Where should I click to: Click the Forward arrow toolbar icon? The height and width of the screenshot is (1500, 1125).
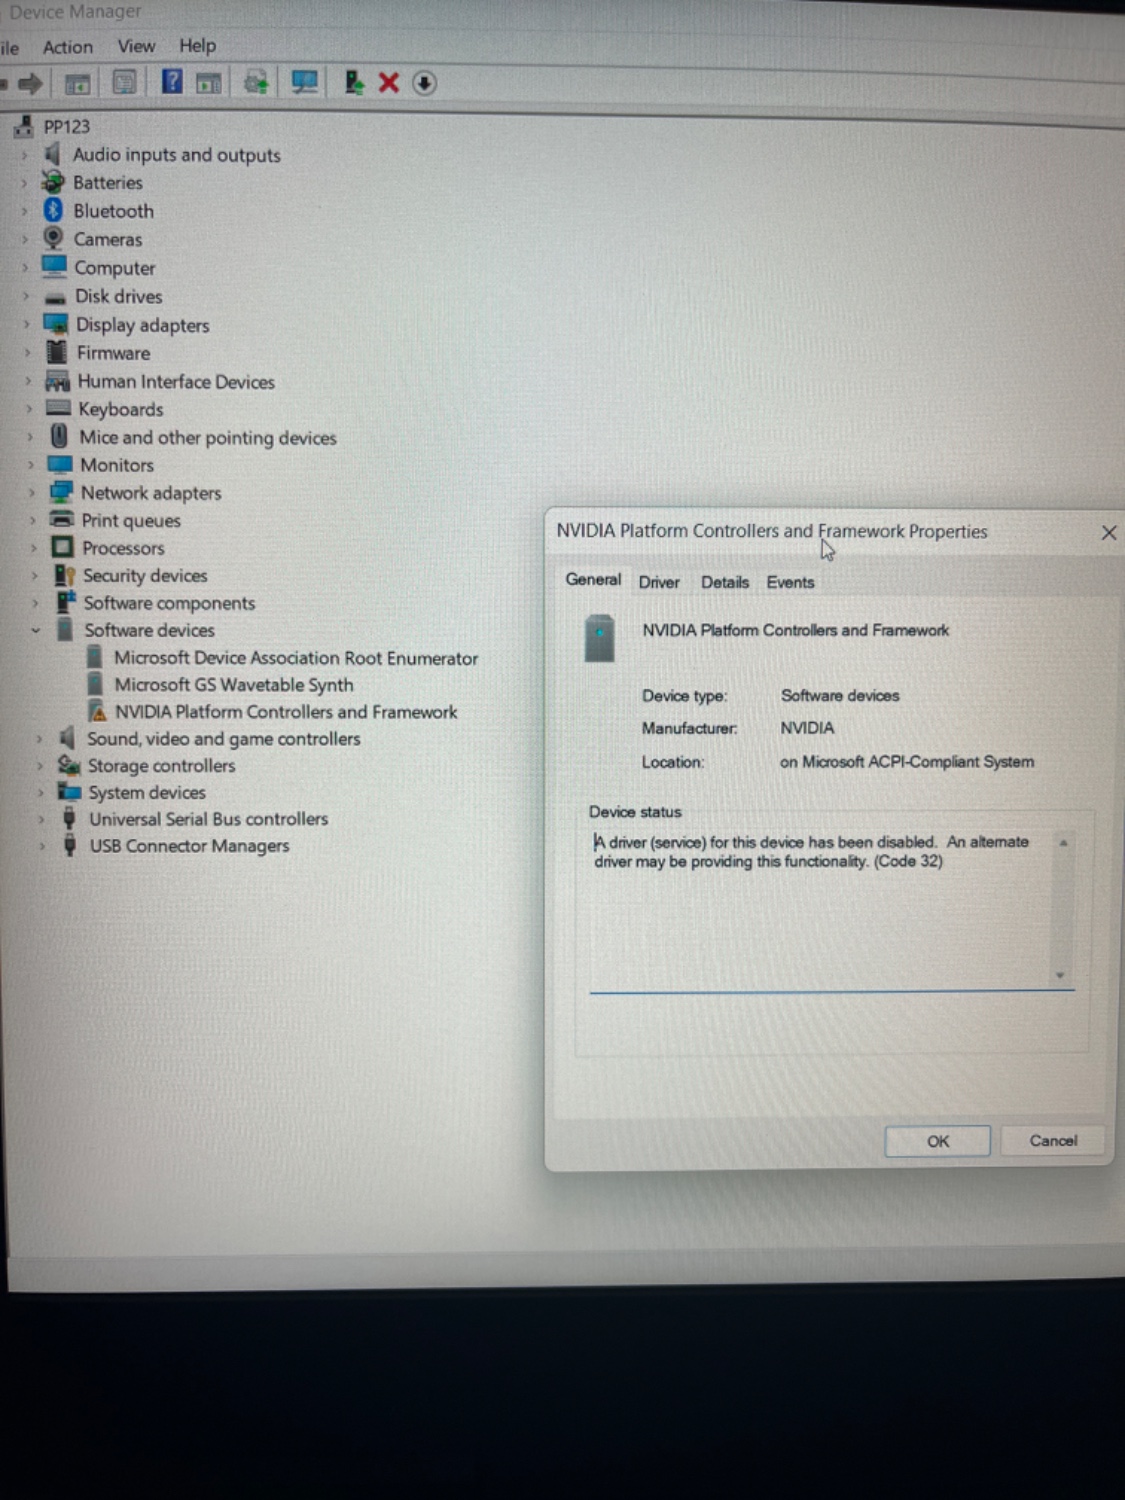tap(30, 83)
